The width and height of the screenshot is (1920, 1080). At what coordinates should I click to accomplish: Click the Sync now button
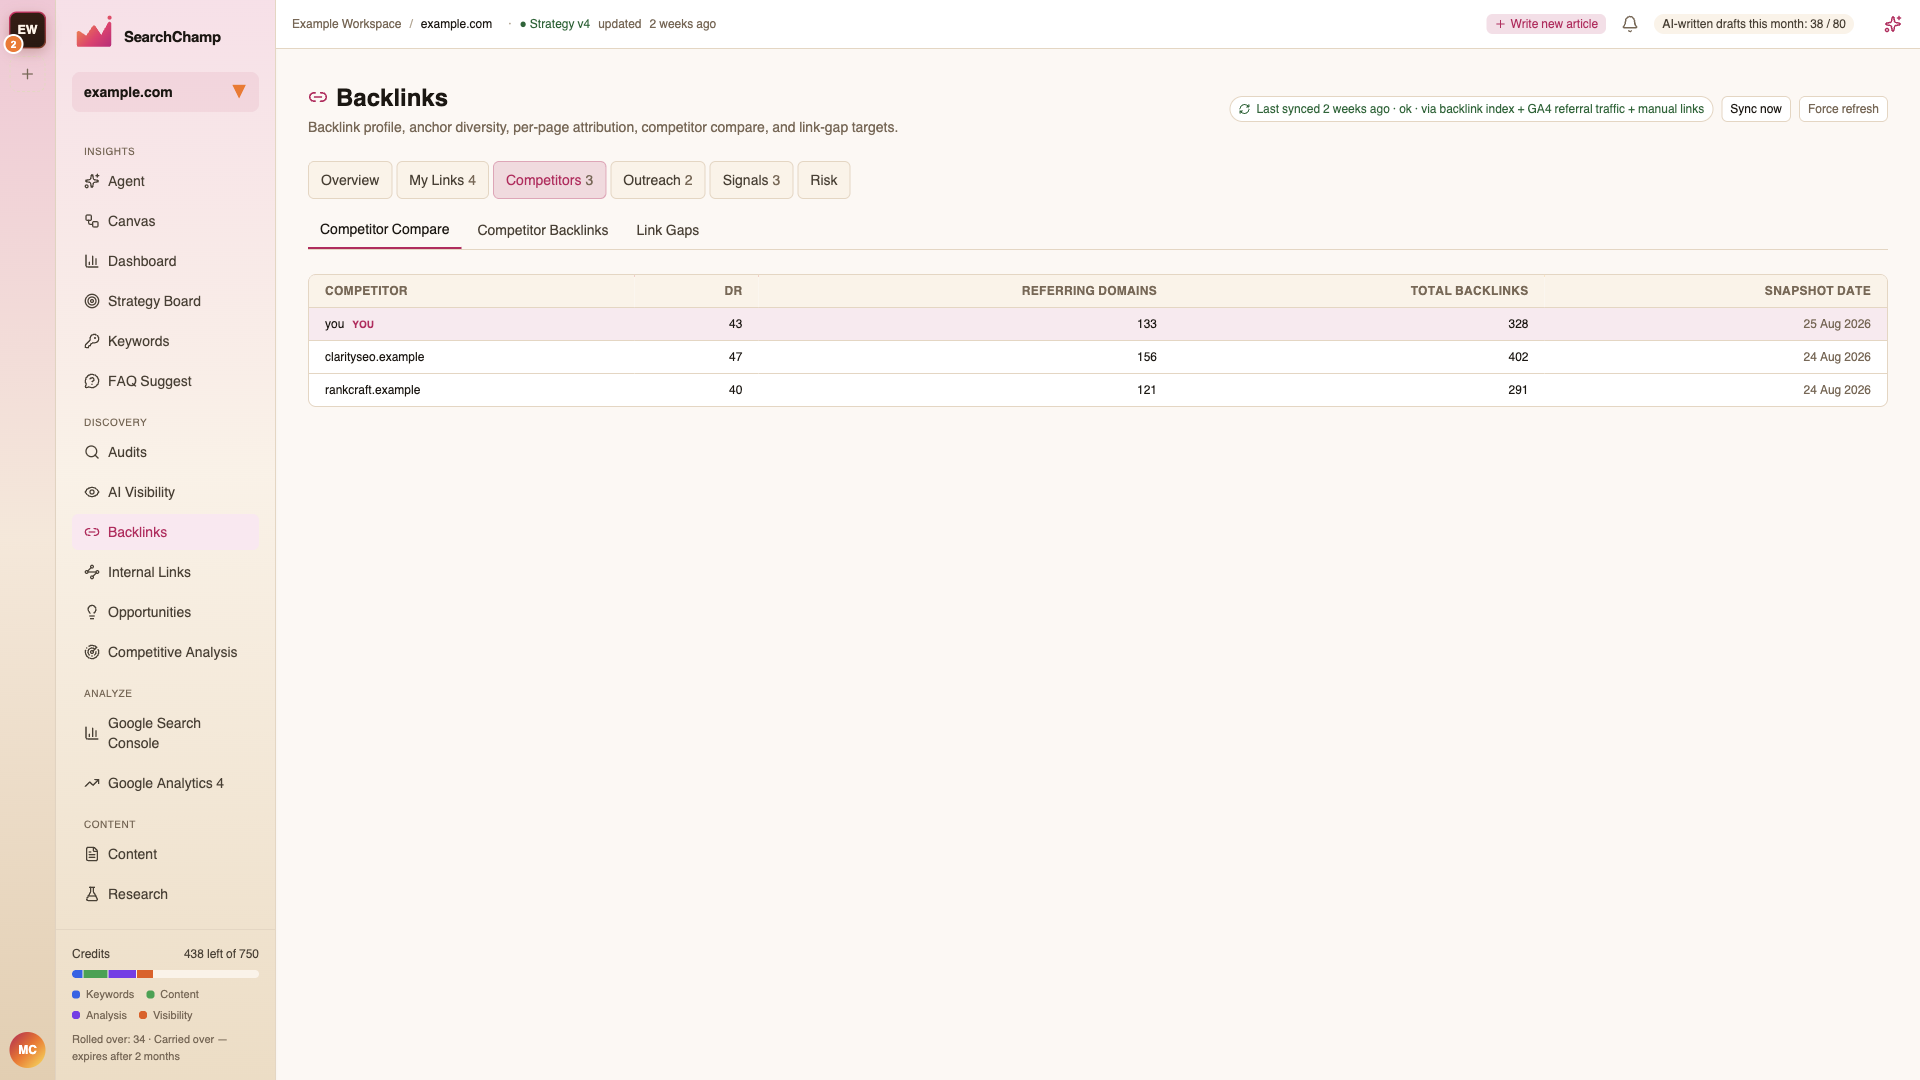tap(1756, 109)
